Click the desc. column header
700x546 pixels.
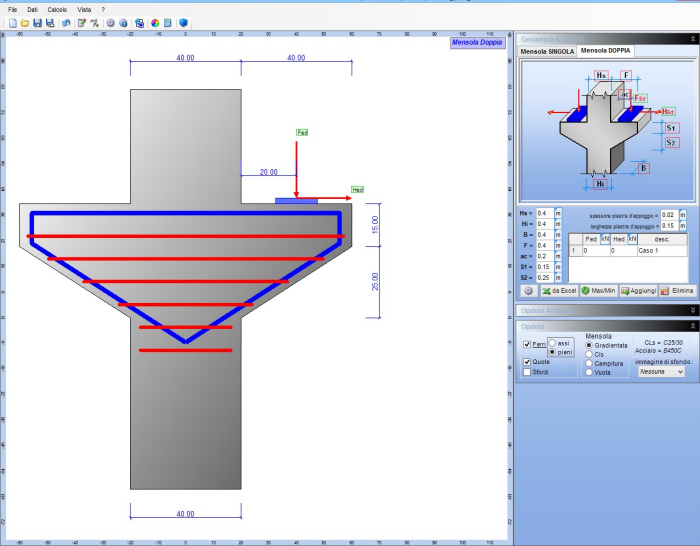pyautogui.click(x=662, y=239)
